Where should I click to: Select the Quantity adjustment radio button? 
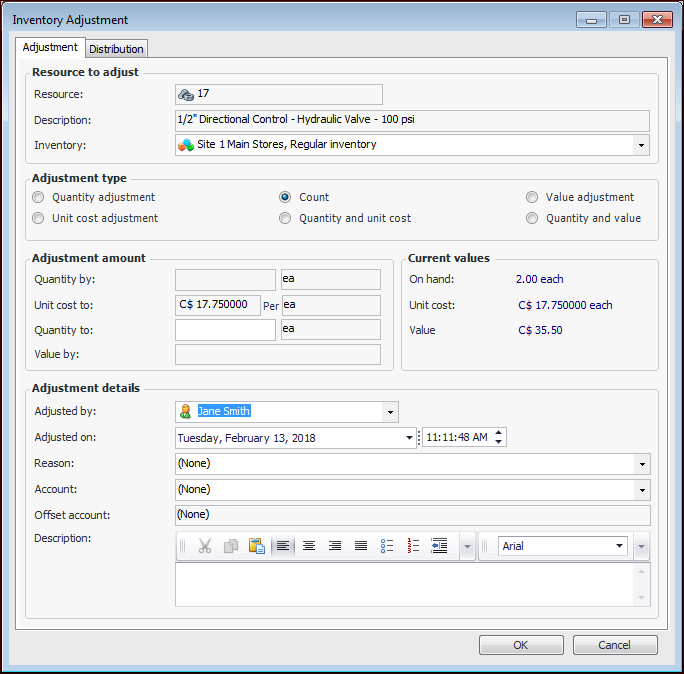[x=39, y=198]
